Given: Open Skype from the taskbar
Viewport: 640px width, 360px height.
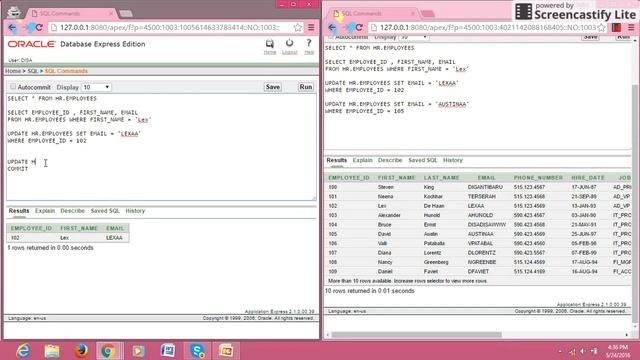Looking at the screenshot, I should tap(198, 351).
